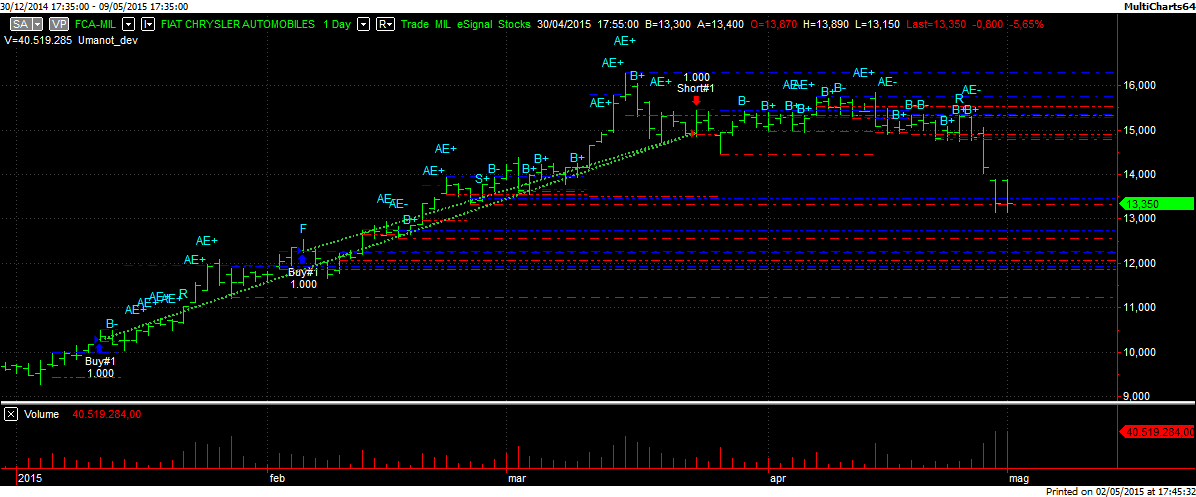Click the red Short#1 arrow marker
The height and width of the screenshot is (497, 1196).
tap(696, 101)
